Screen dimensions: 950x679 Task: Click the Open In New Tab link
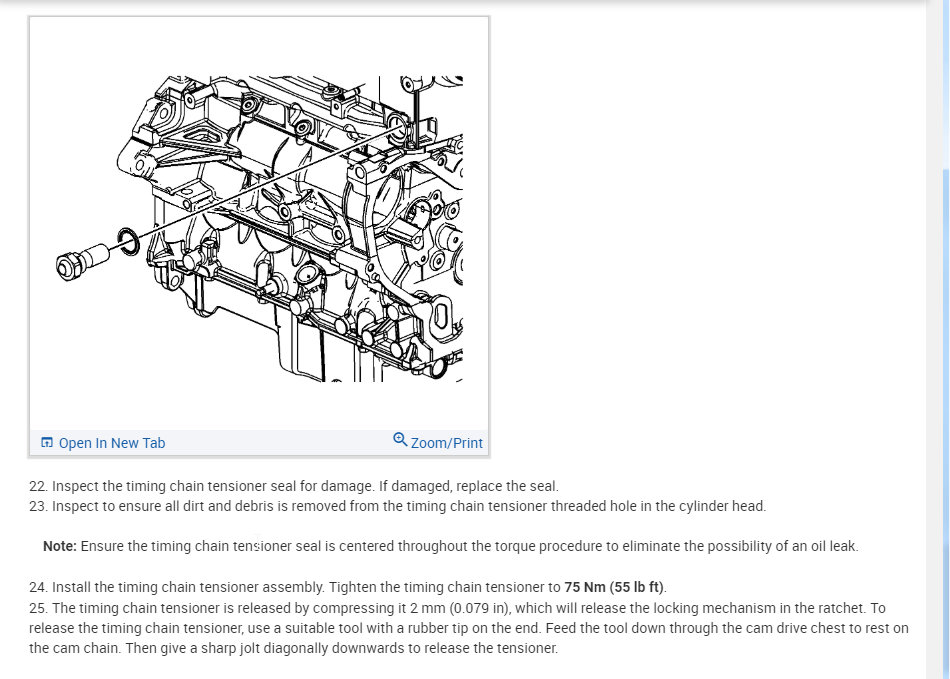(111, 443)
